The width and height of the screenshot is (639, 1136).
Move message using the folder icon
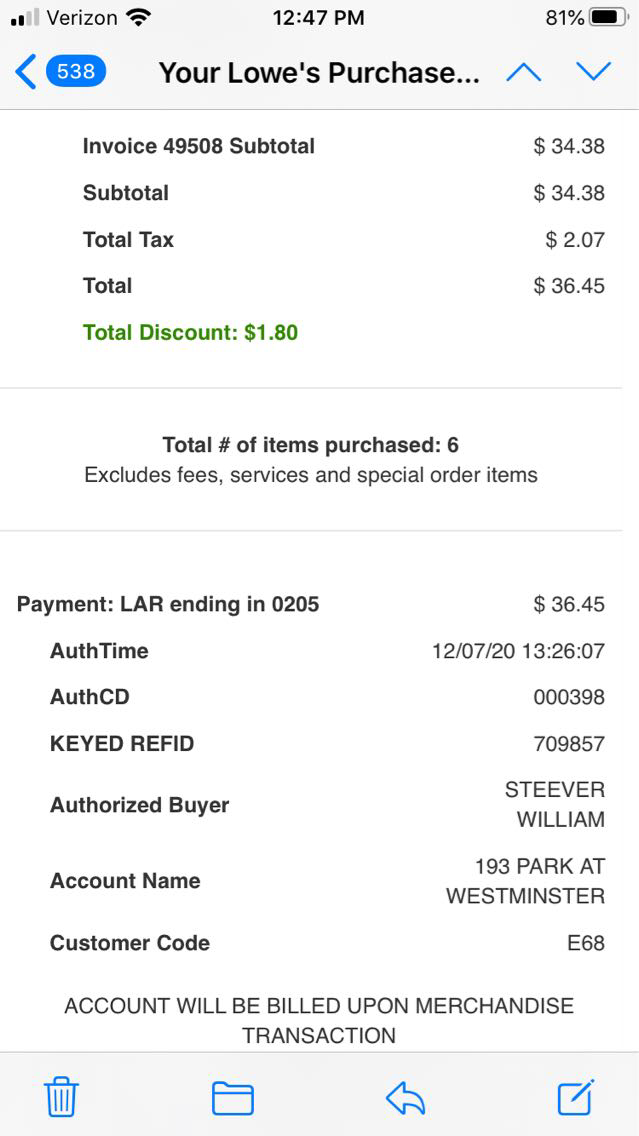[232, 1098]
